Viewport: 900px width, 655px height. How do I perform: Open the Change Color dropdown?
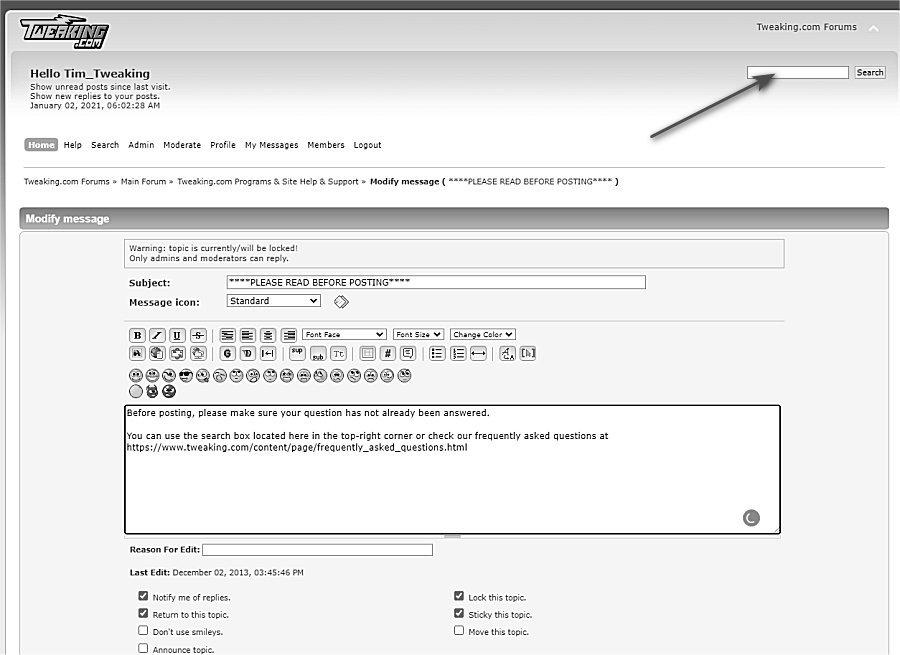[482, 334]
